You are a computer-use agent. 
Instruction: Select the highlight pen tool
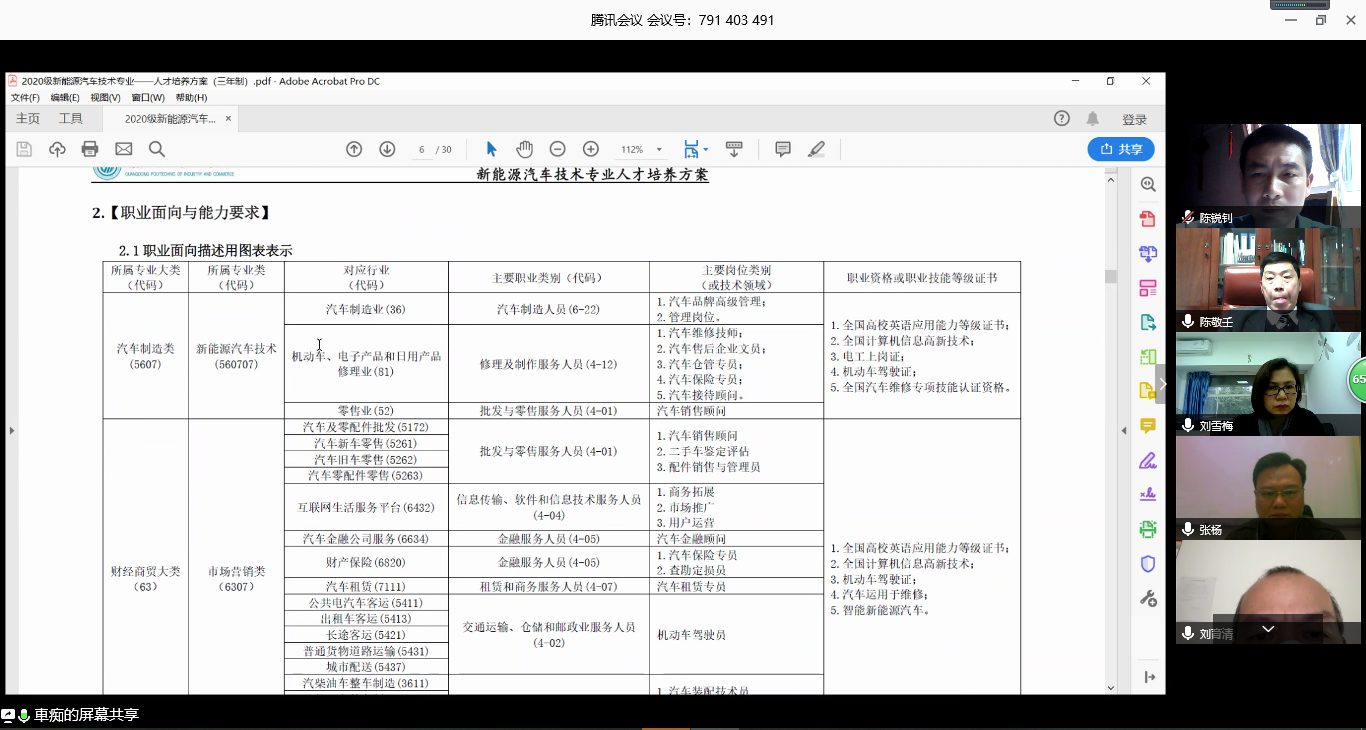click(816, 149)
